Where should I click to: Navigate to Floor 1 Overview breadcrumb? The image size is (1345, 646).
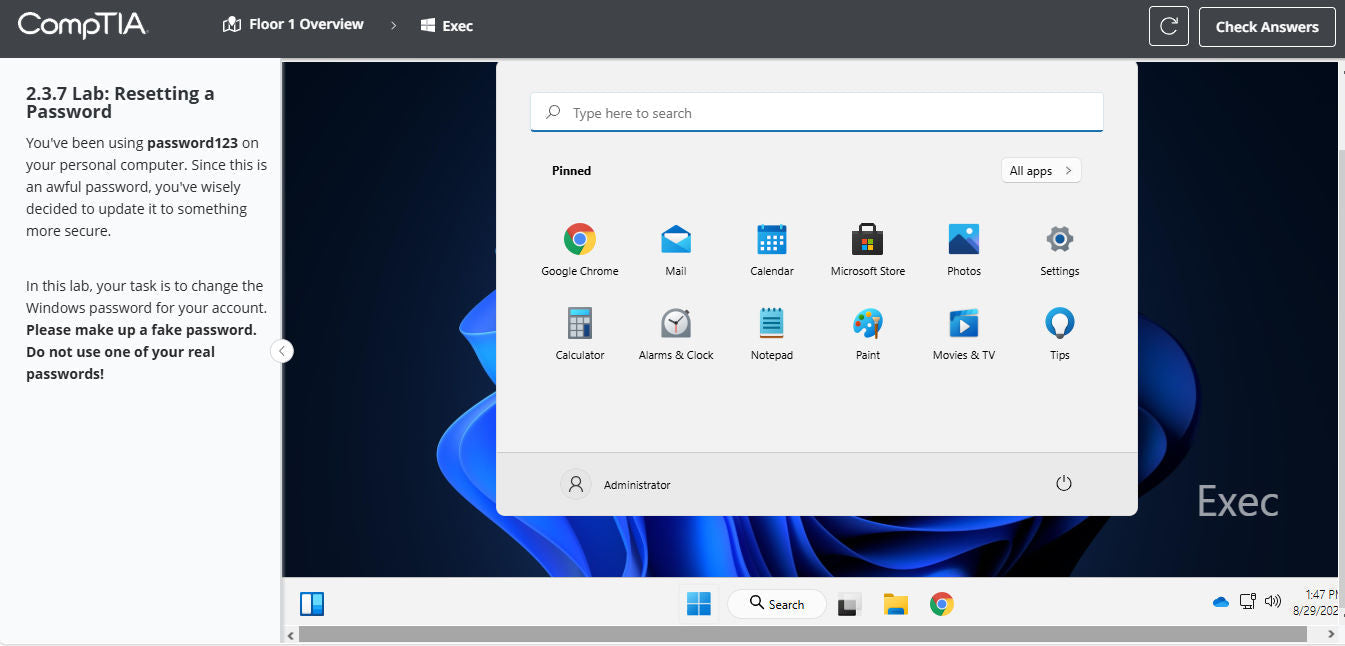click(292, 24)
